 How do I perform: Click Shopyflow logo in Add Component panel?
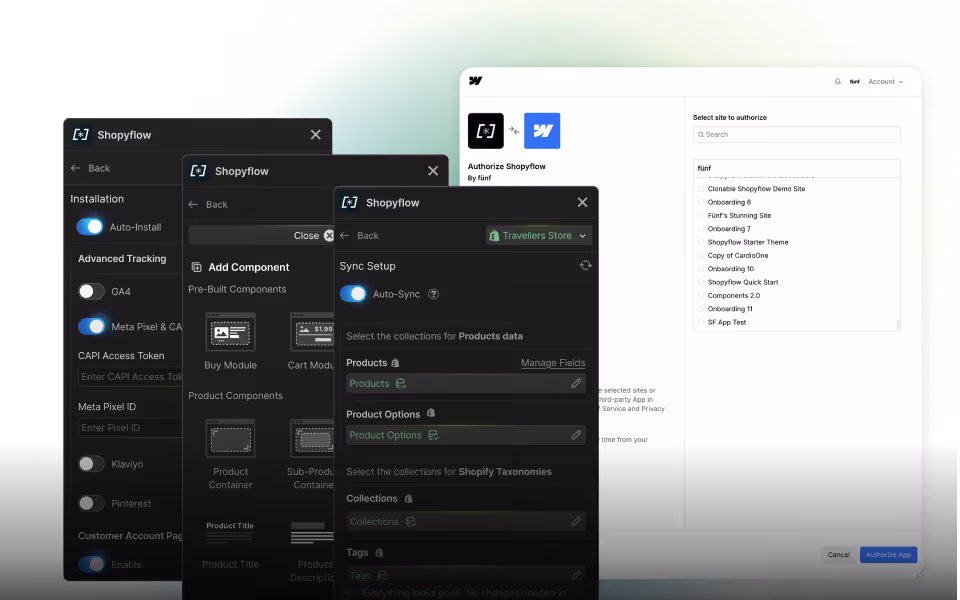pyautogui.click(x=198, y=171)
